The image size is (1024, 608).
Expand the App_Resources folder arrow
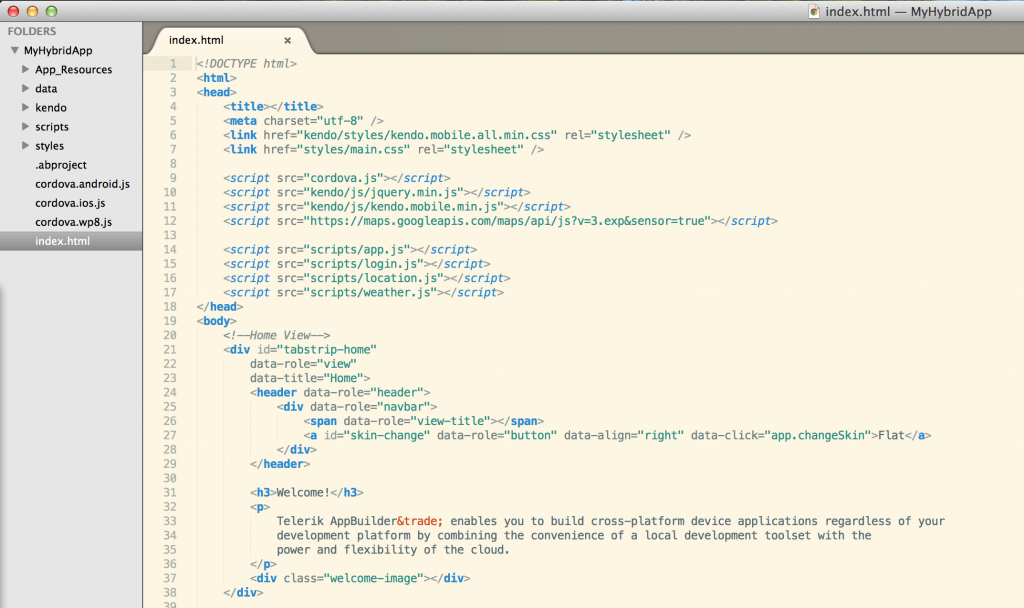[x=25, y=69]
